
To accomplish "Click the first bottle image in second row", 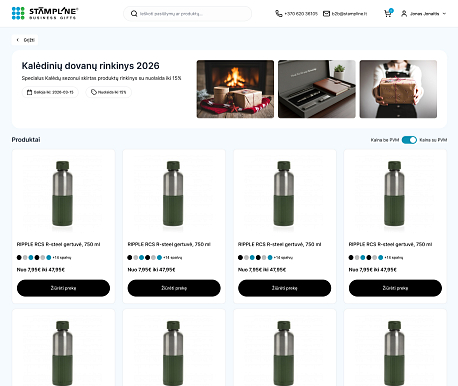I will click(63, 353).
